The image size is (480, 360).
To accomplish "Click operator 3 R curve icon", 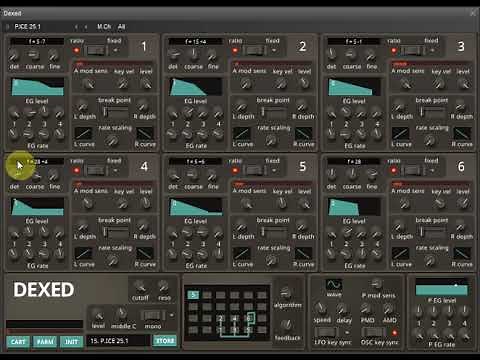I will click(462, 134).
